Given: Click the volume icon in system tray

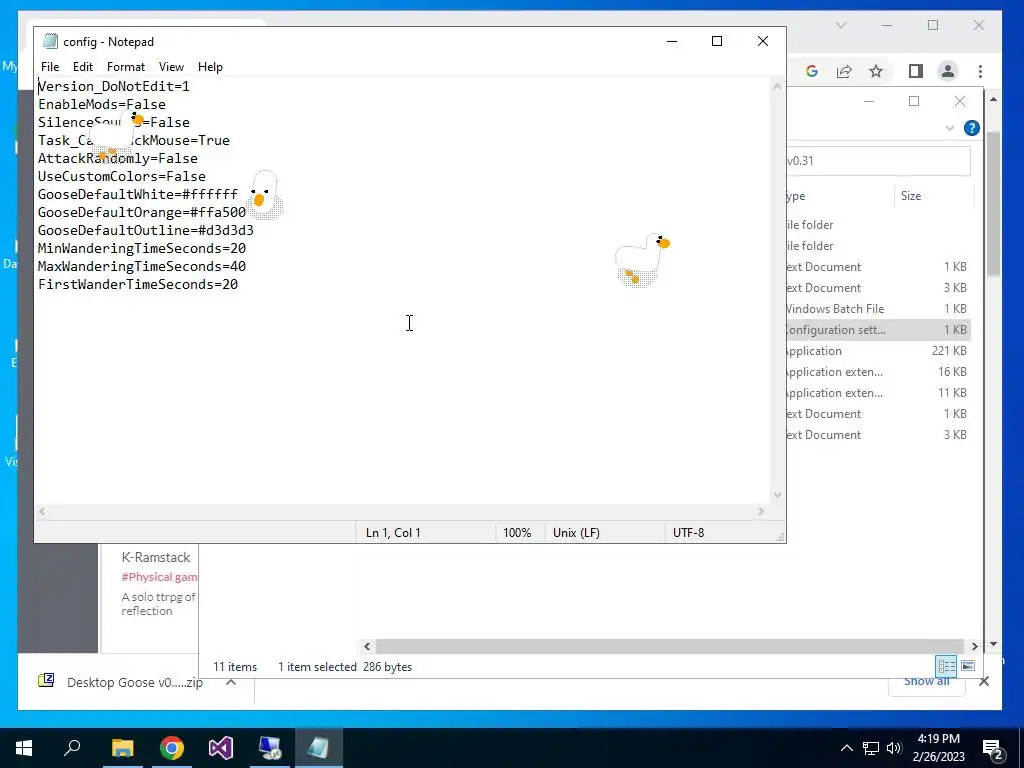Looking at the screenshot, I should point(894,748).
